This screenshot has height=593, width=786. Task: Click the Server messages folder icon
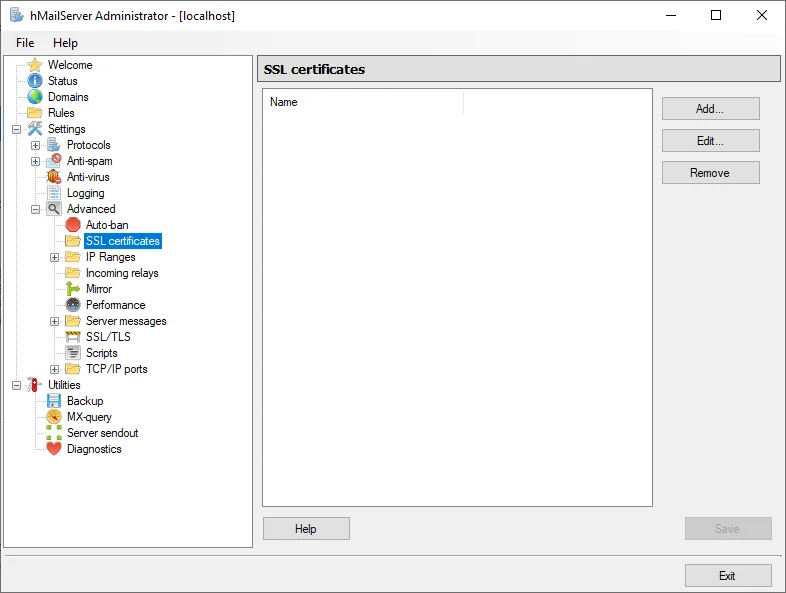click(73, 321)
